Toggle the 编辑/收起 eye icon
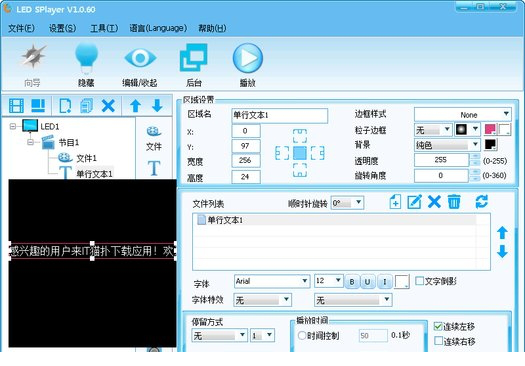 140,58
